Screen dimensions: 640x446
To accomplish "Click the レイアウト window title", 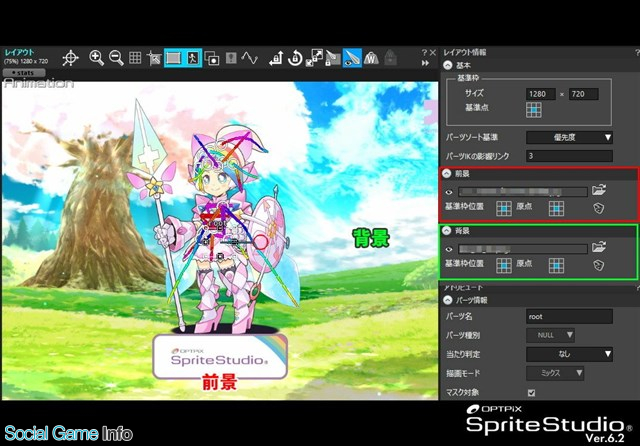I will coord(20,52).
